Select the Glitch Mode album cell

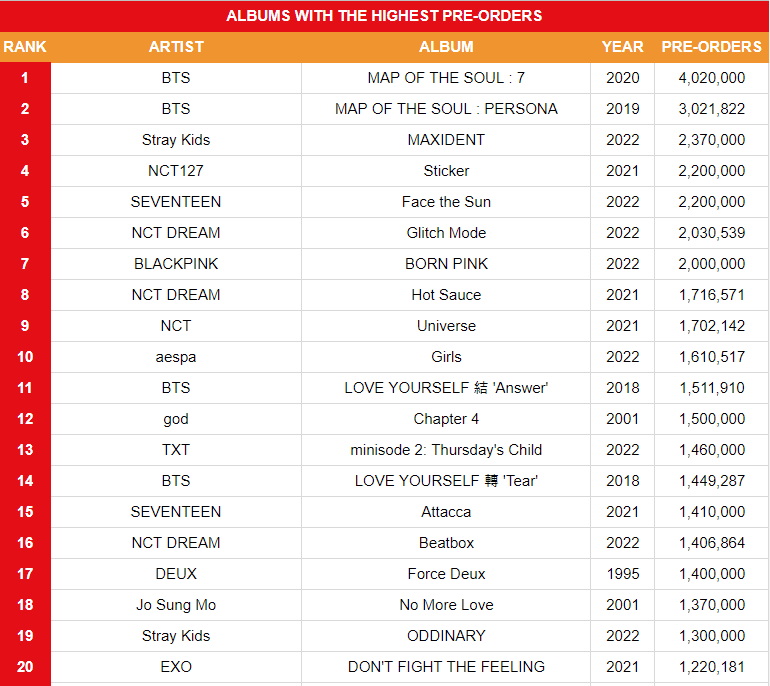click(x=446, y=233)
